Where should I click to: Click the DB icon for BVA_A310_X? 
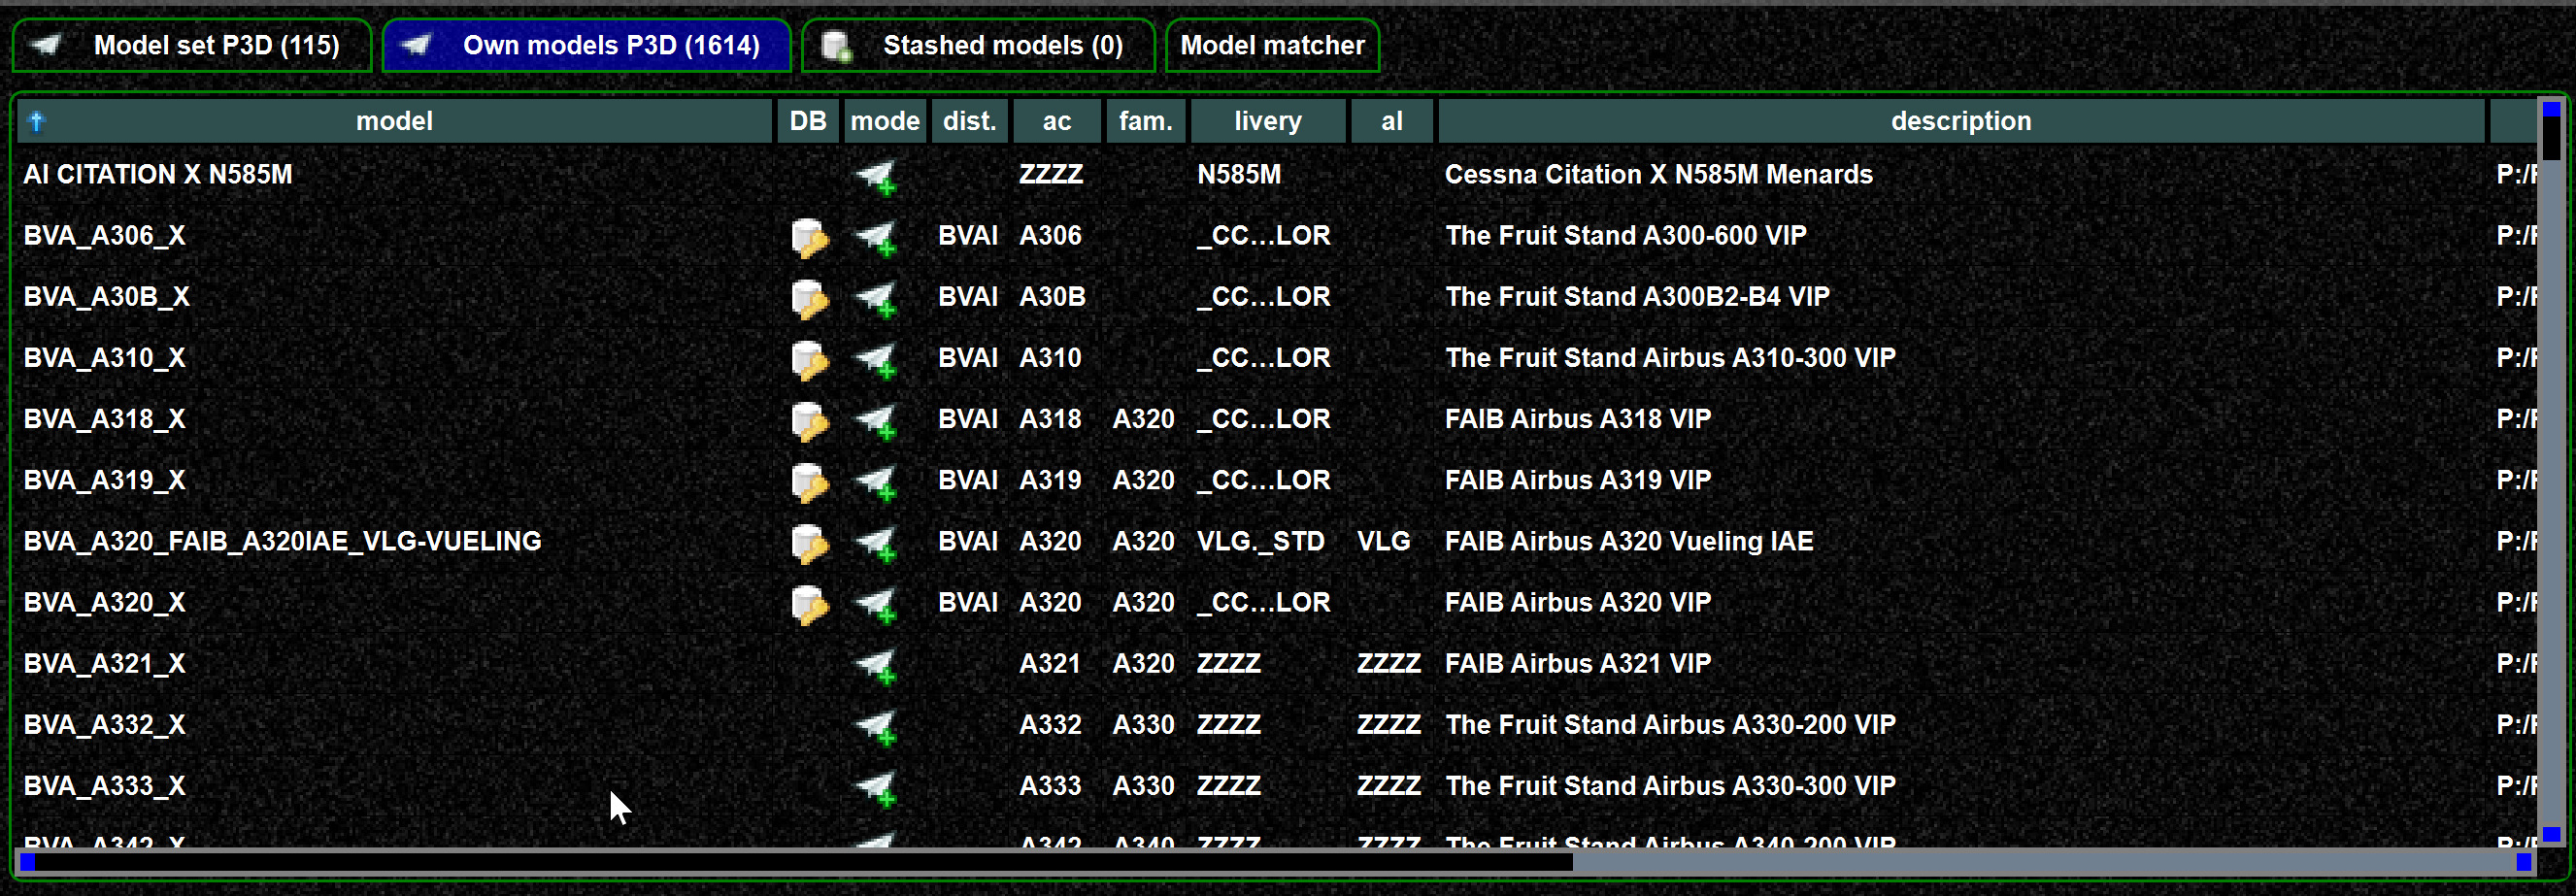[x=809, y=359]
